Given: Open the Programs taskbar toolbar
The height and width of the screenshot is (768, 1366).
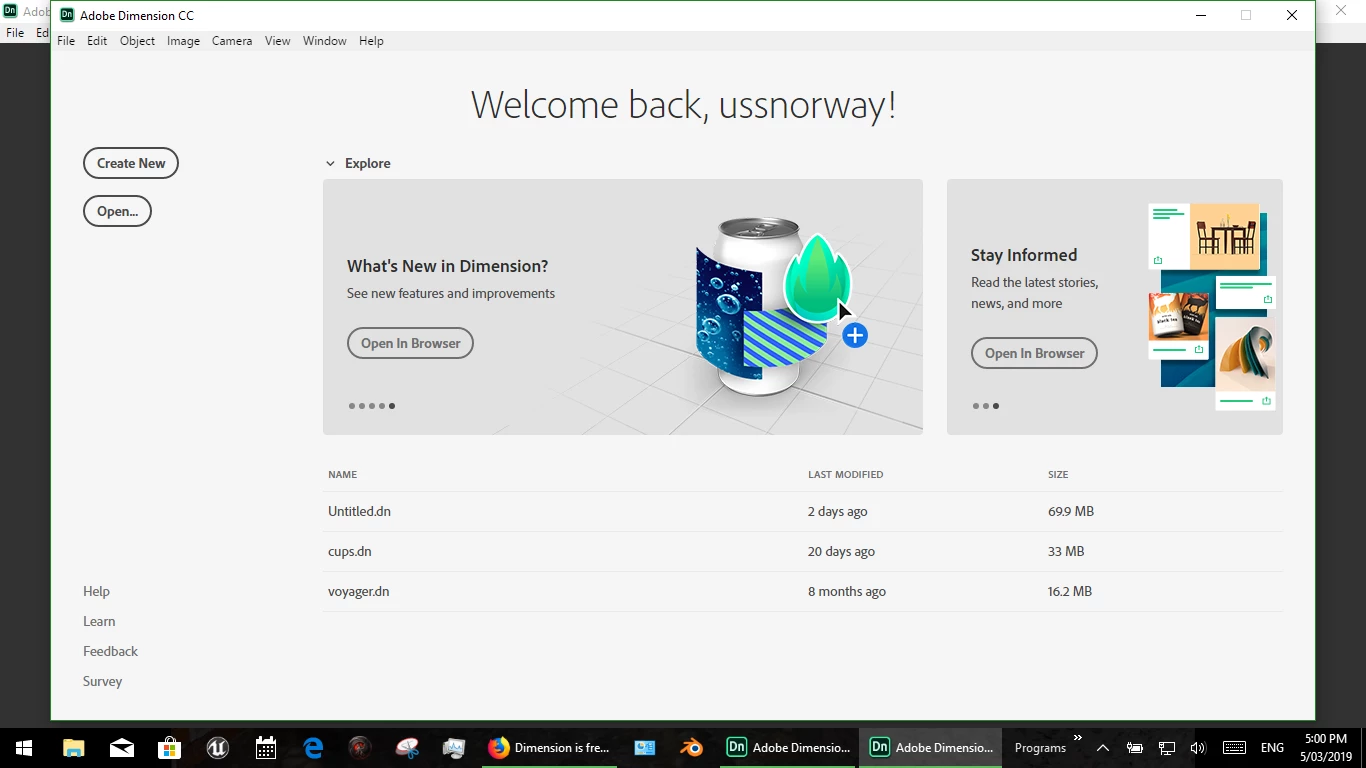Looking at the screenshot, I should click(1040, 747).
